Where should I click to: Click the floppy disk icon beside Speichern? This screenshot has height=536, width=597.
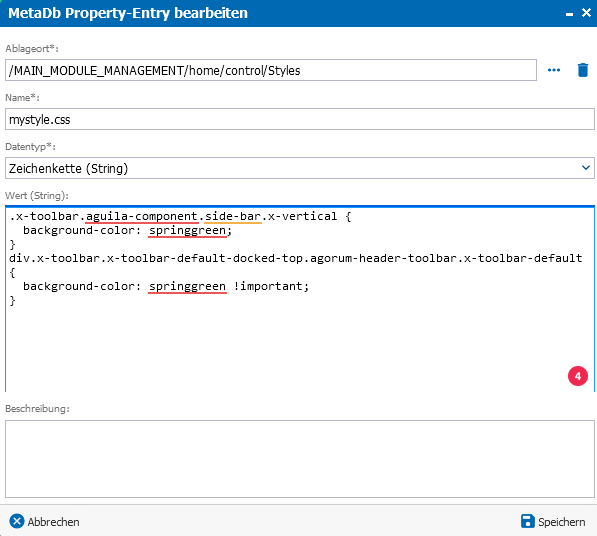click(x=527, y=521)
